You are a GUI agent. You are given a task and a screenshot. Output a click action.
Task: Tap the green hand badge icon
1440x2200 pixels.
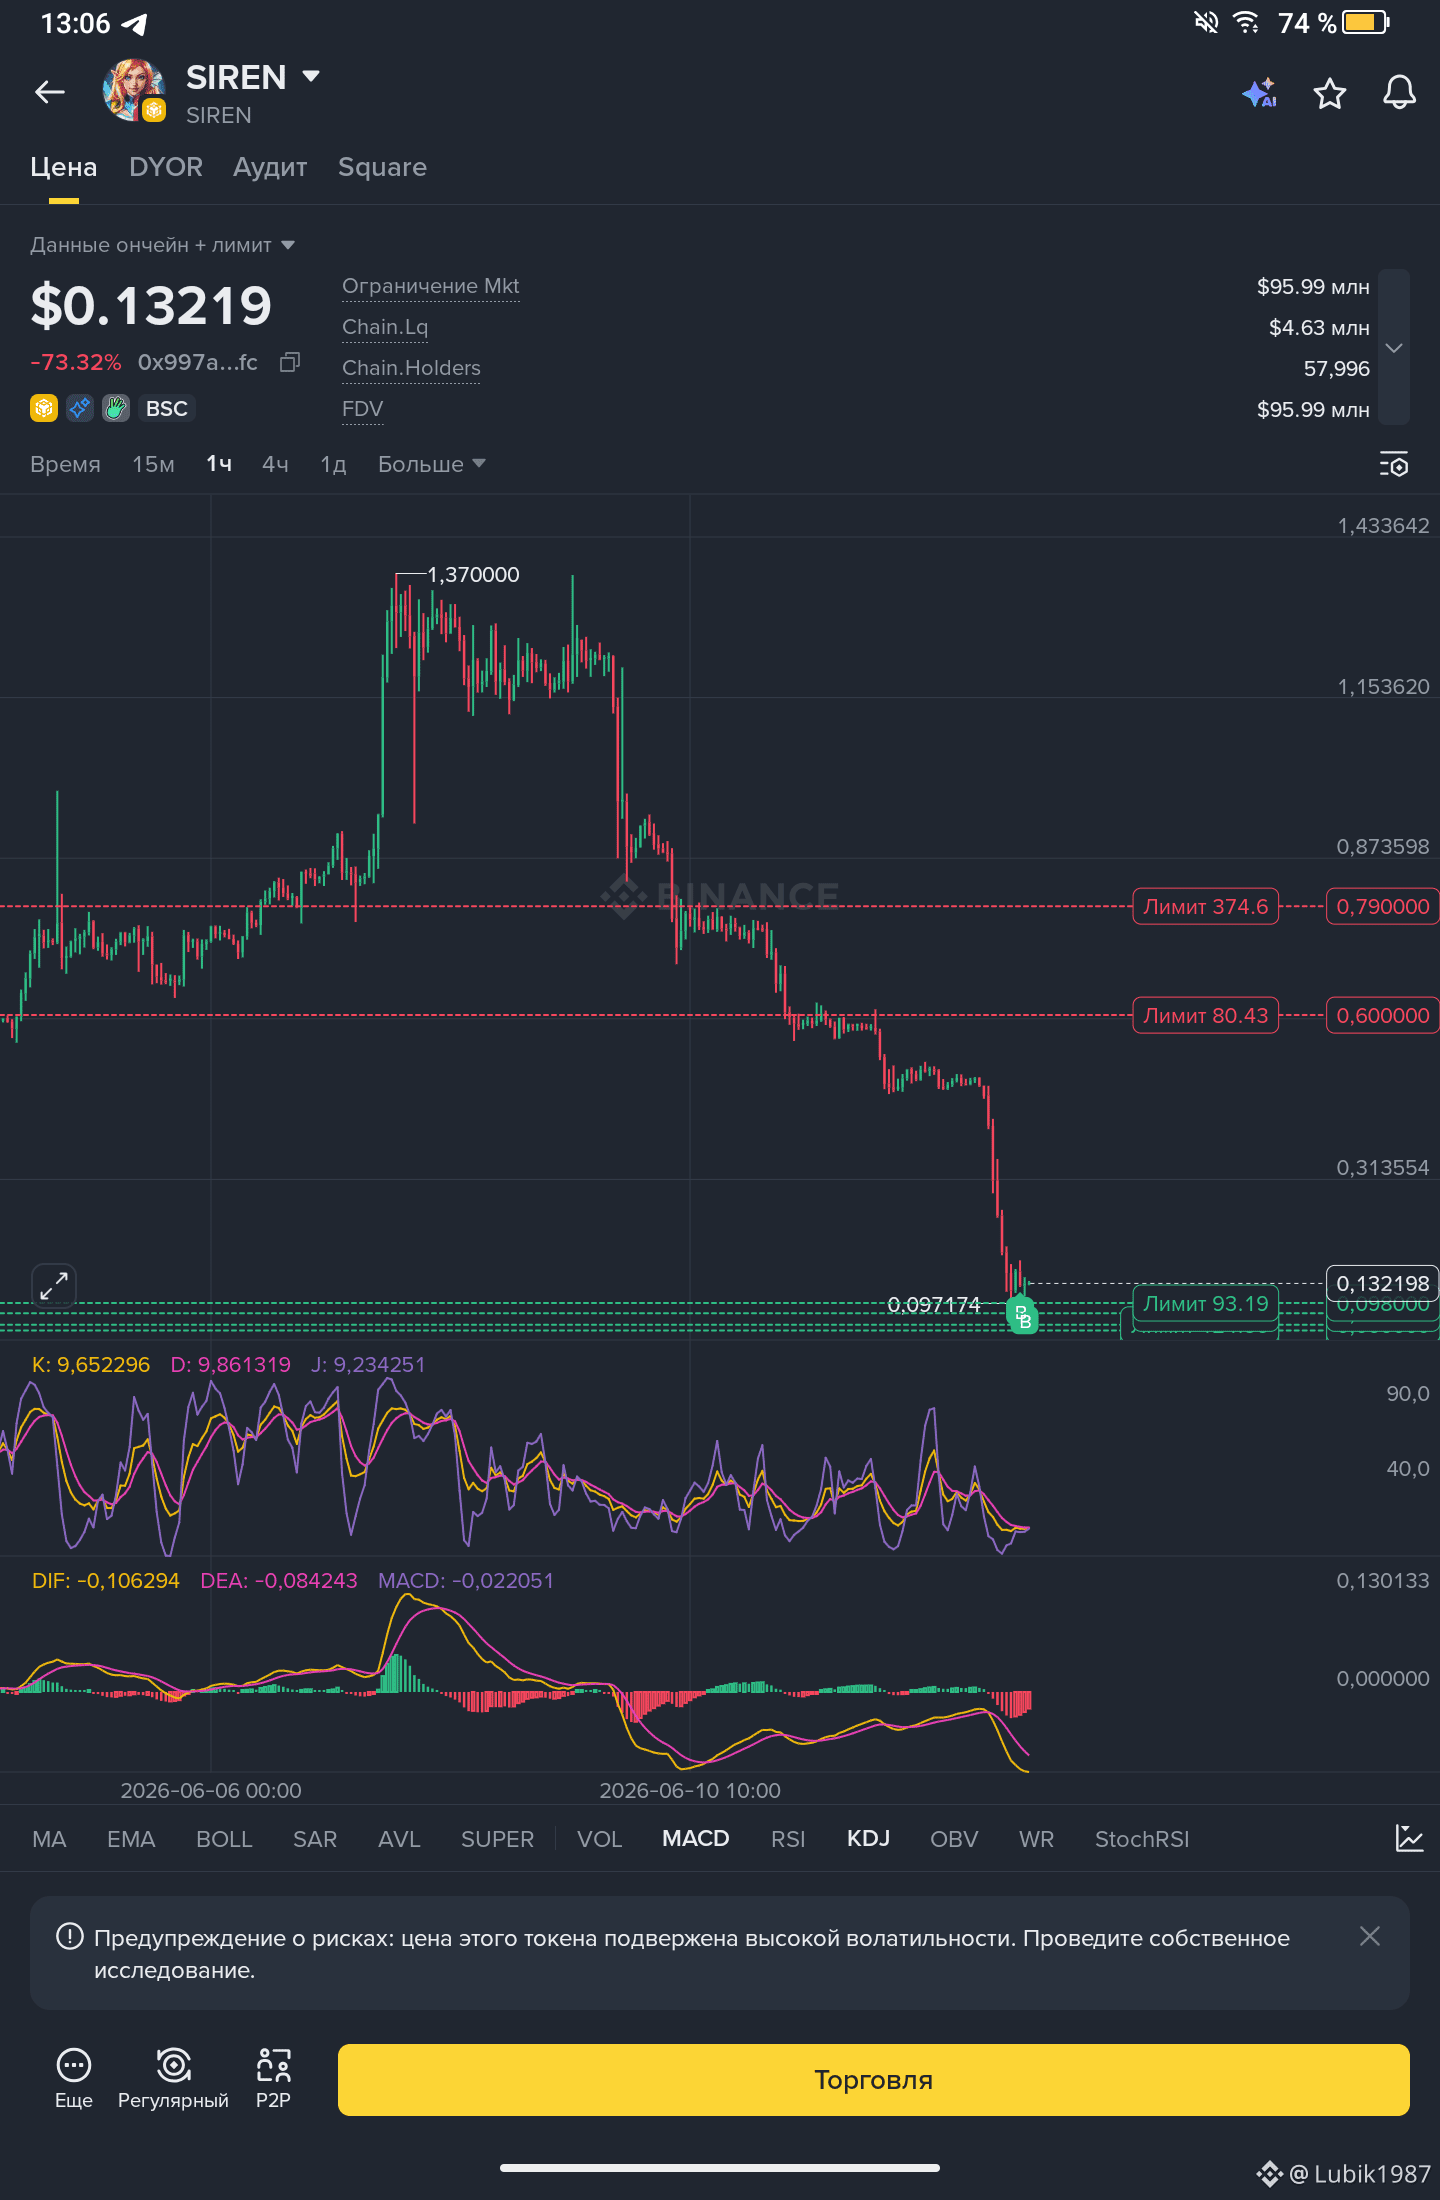[x=116, y=408]
